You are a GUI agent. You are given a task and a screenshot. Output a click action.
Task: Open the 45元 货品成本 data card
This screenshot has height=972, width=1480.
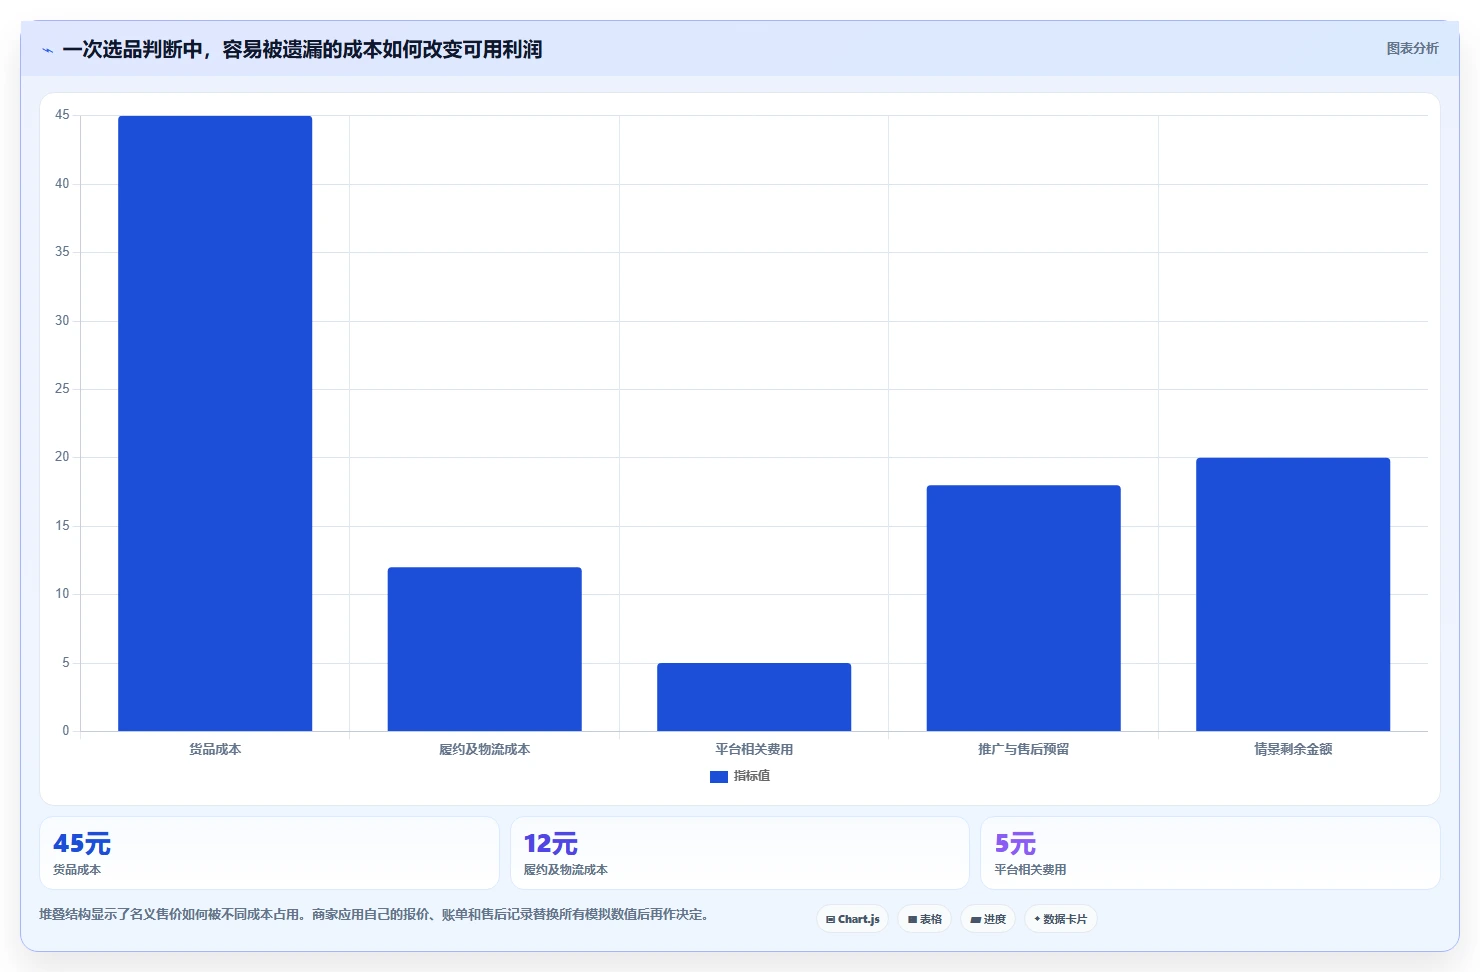(269, 853)
